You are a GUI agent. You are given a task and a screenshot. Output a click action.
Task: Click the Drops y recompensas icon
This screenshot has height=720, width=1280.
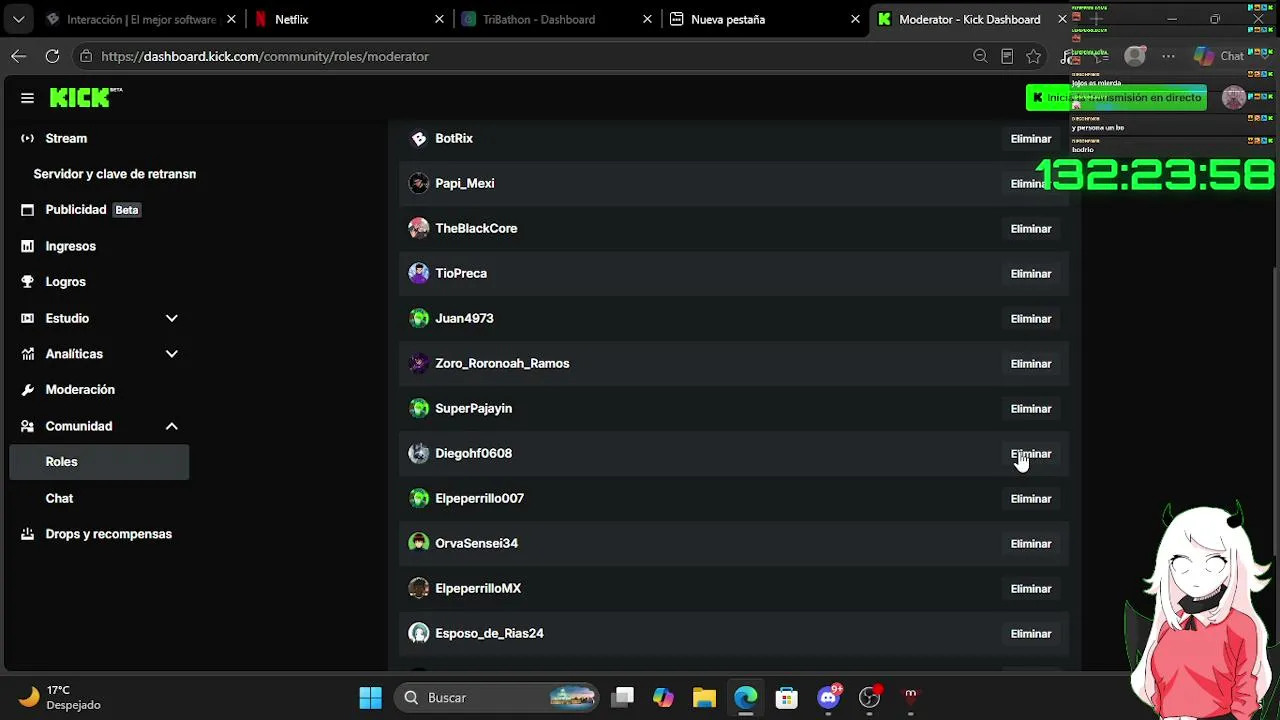27,534
